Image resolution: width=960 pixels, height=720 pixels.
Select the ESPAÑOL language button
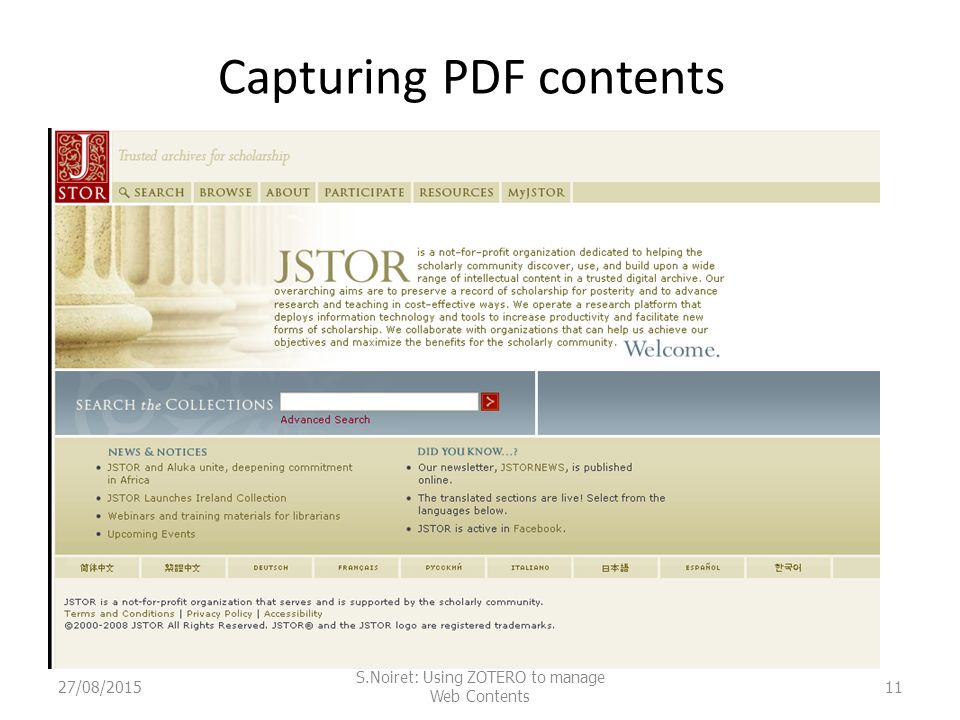tap(702, 568)
